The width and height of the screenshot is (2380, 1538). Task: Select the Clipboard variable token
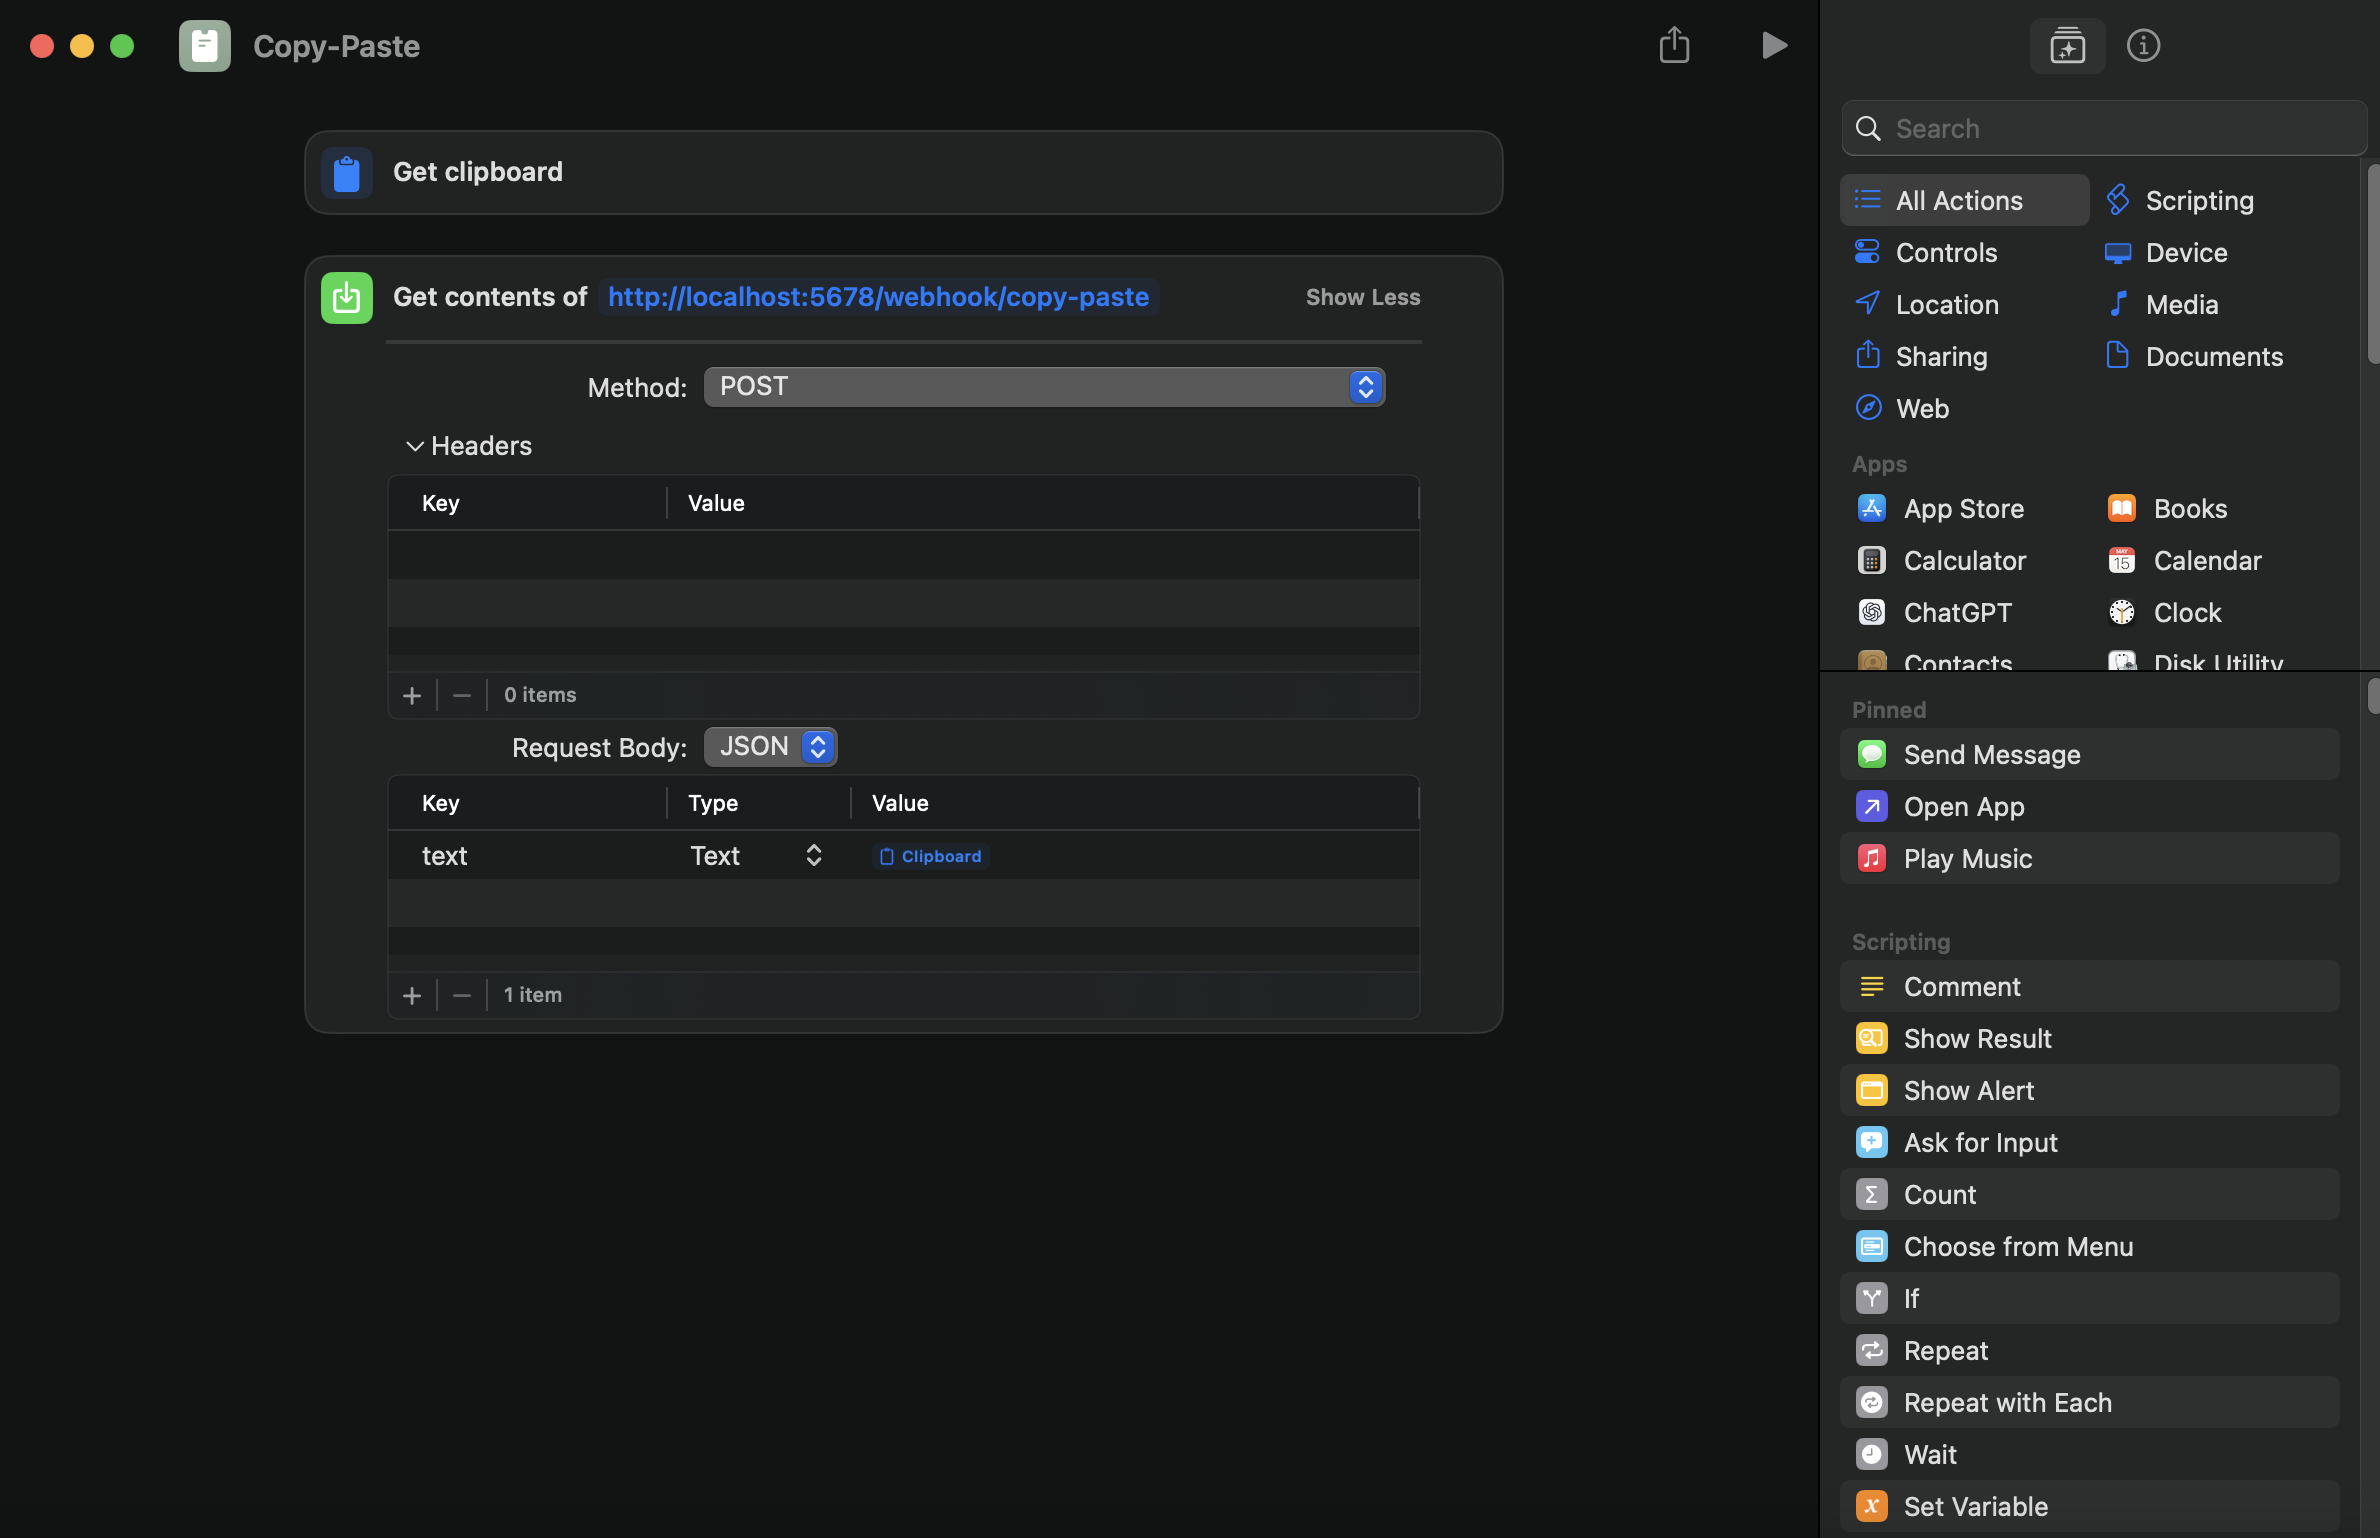pyautogui.click(x=931, y=857)
